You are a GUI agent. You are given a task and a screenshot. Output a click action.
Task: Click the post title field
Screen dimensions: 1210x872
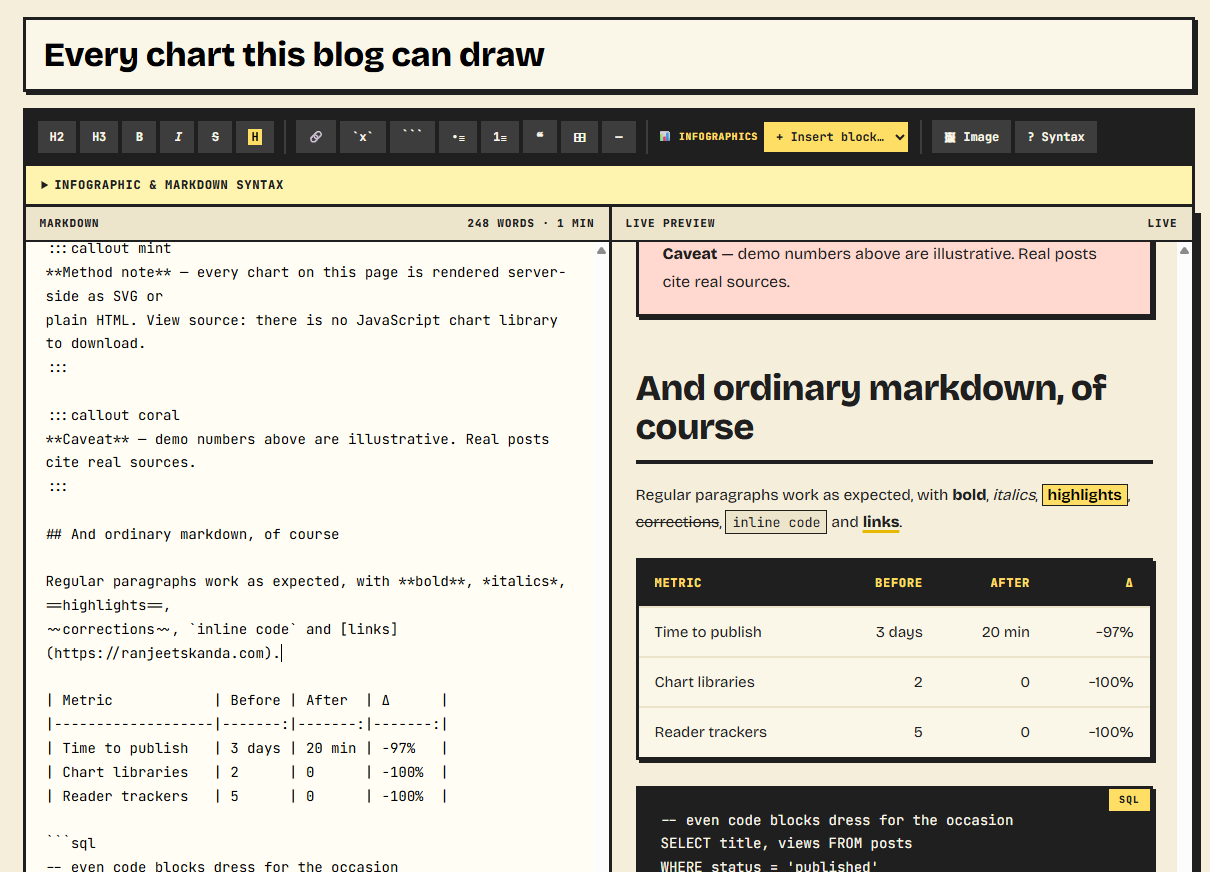[609, 54]
